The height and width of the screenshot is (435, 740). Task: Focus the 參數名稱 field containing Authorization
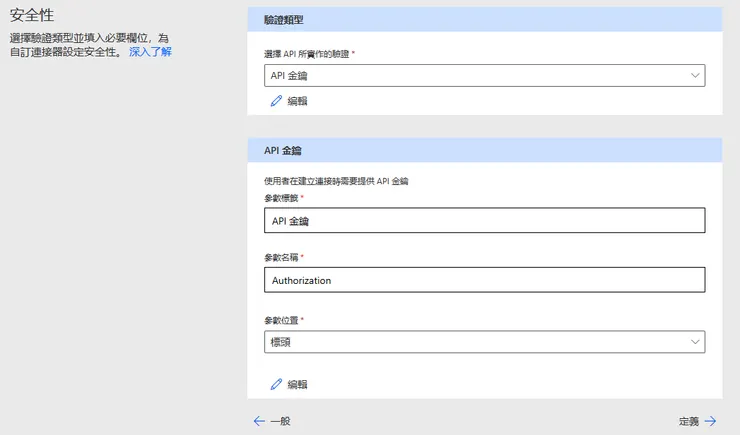point(485,280)
